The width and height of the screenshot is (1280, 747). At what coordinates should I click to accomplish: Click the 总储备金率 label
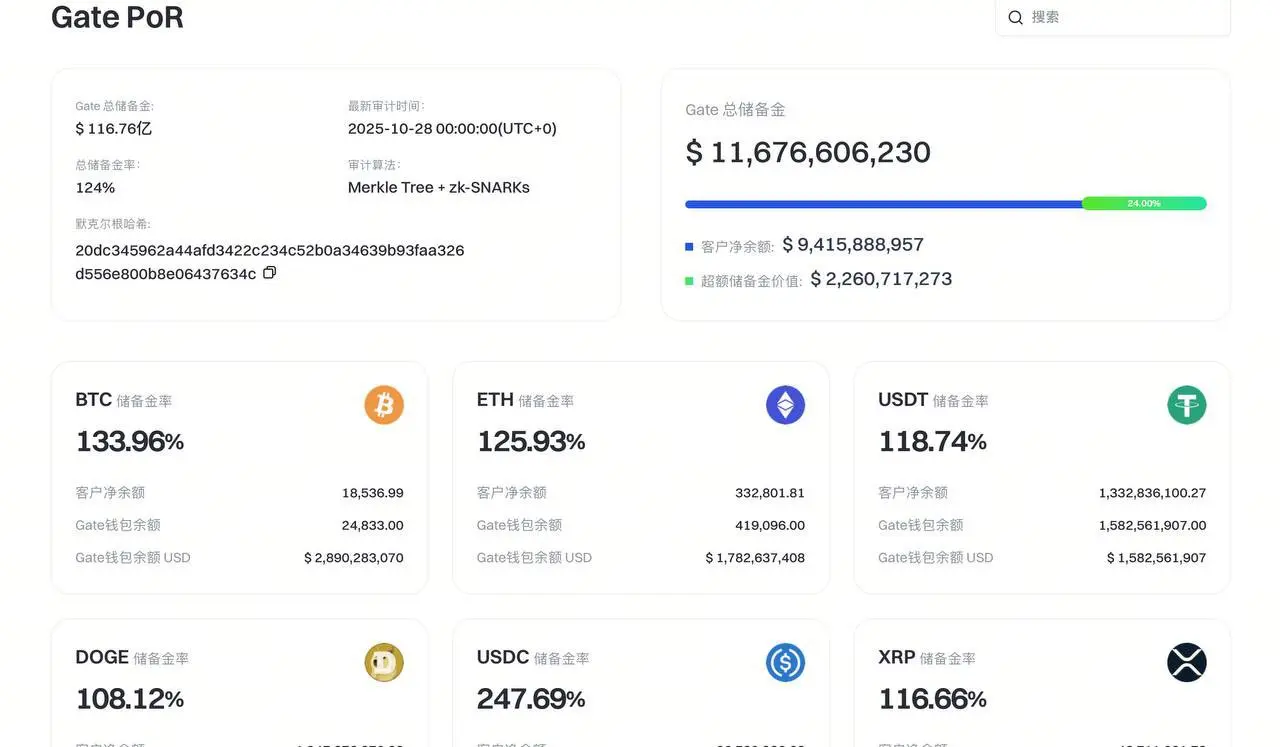[x=107, y=165]
